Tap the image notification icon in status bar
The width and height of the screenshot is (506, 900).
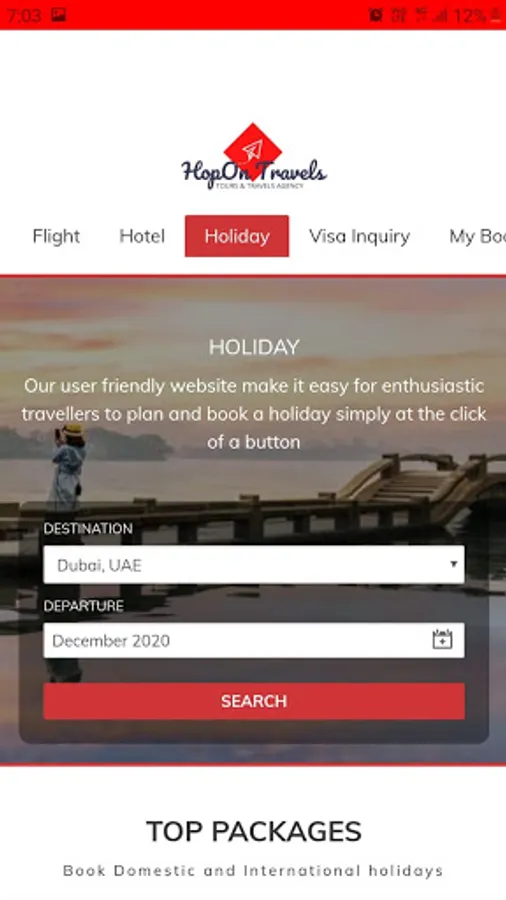coord(59,15)
